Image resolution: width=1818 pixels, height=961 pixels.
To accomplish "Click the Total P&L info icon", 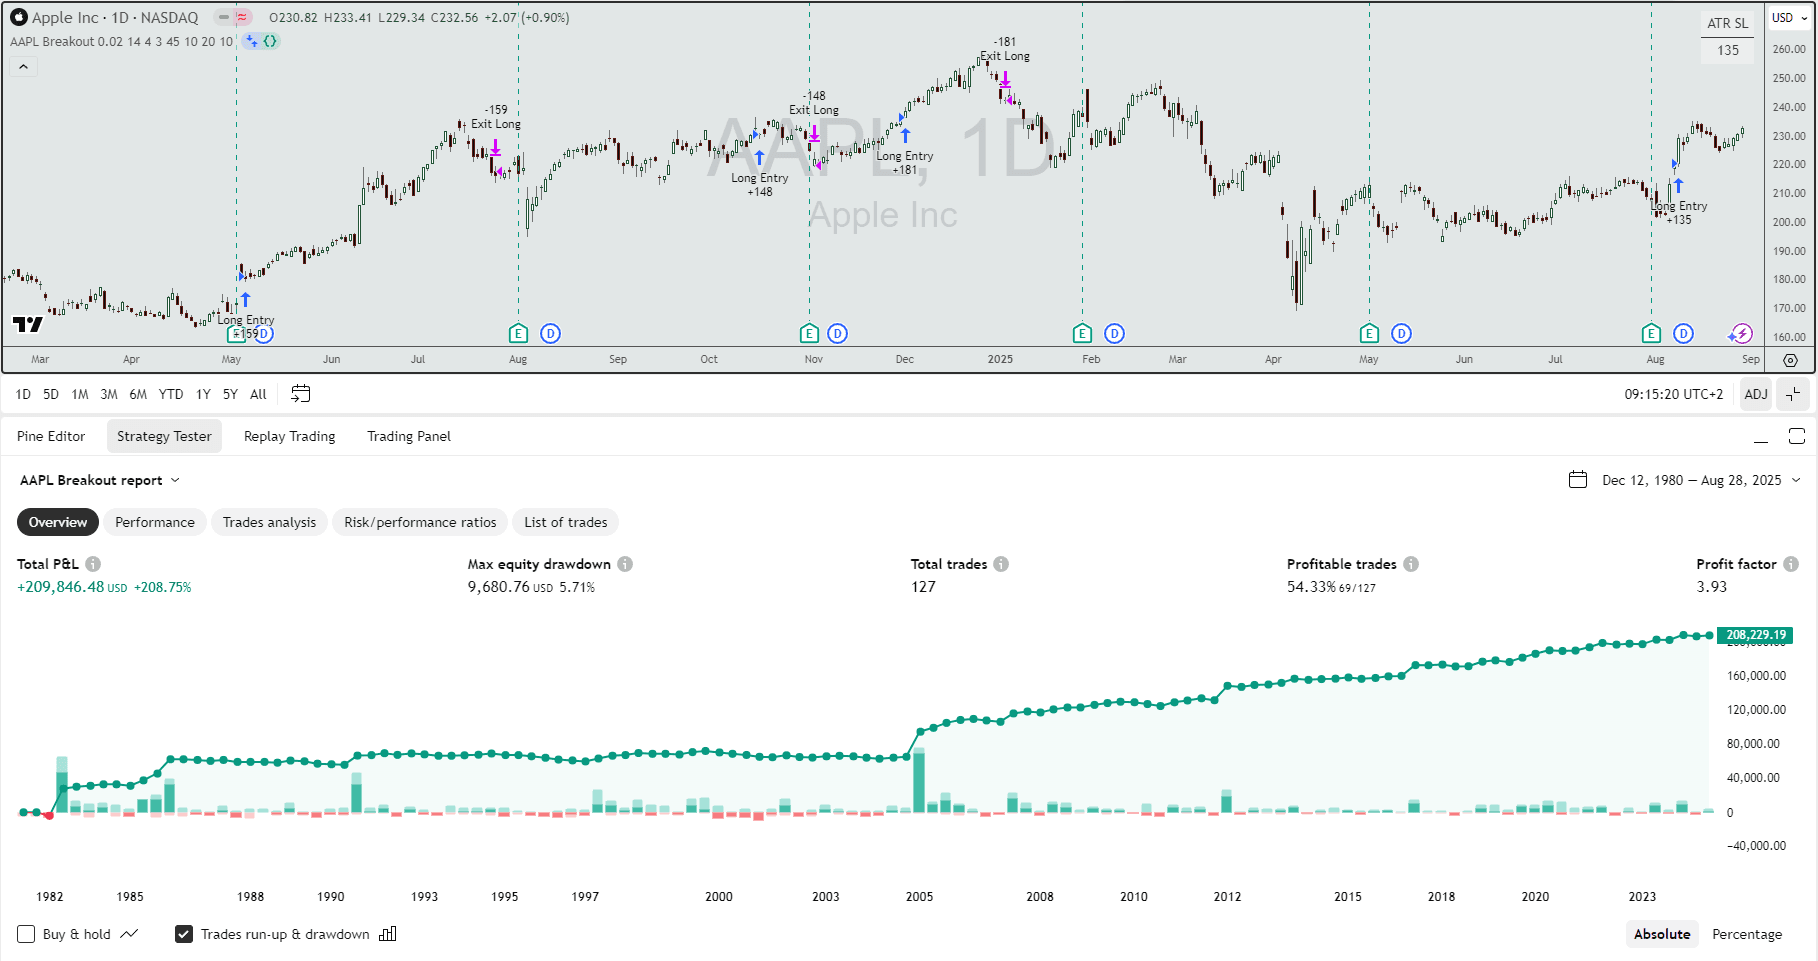I will (x=93, y=564).
